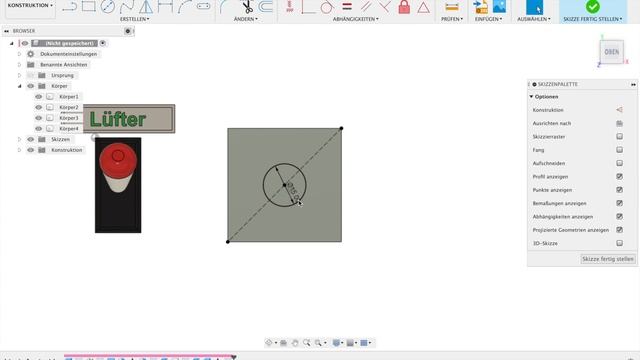640x360 pixels.
Task: Uncheck Abhängigkeiten anzeigen
Action: 619,216
